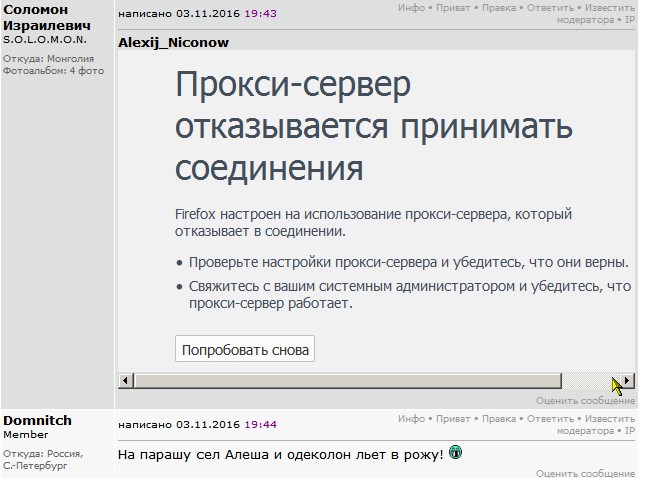This screenshot has height=478, width=647.
Task: Click the horizontal scrollbar right arrow
Action: pyautogui.click(x=627, y=380)
